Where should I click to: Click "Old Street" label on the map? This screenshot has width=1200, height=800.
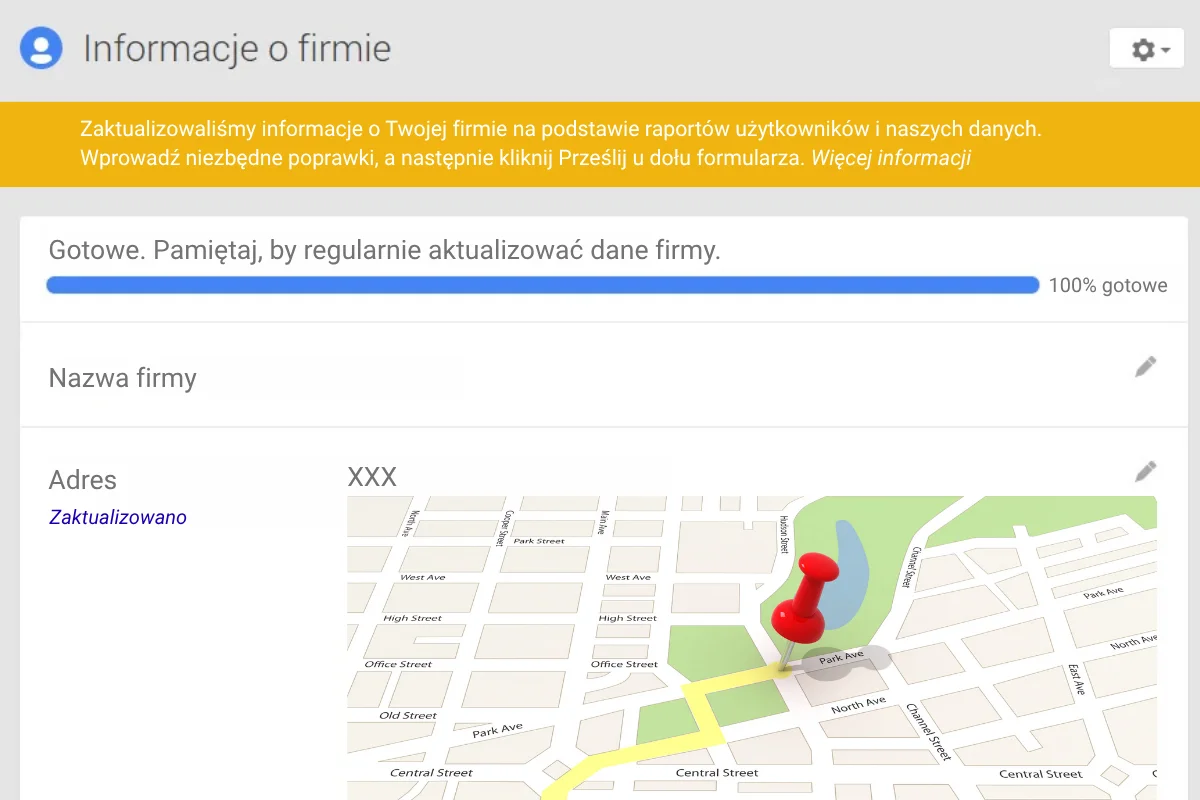click(x=408, y=715)
